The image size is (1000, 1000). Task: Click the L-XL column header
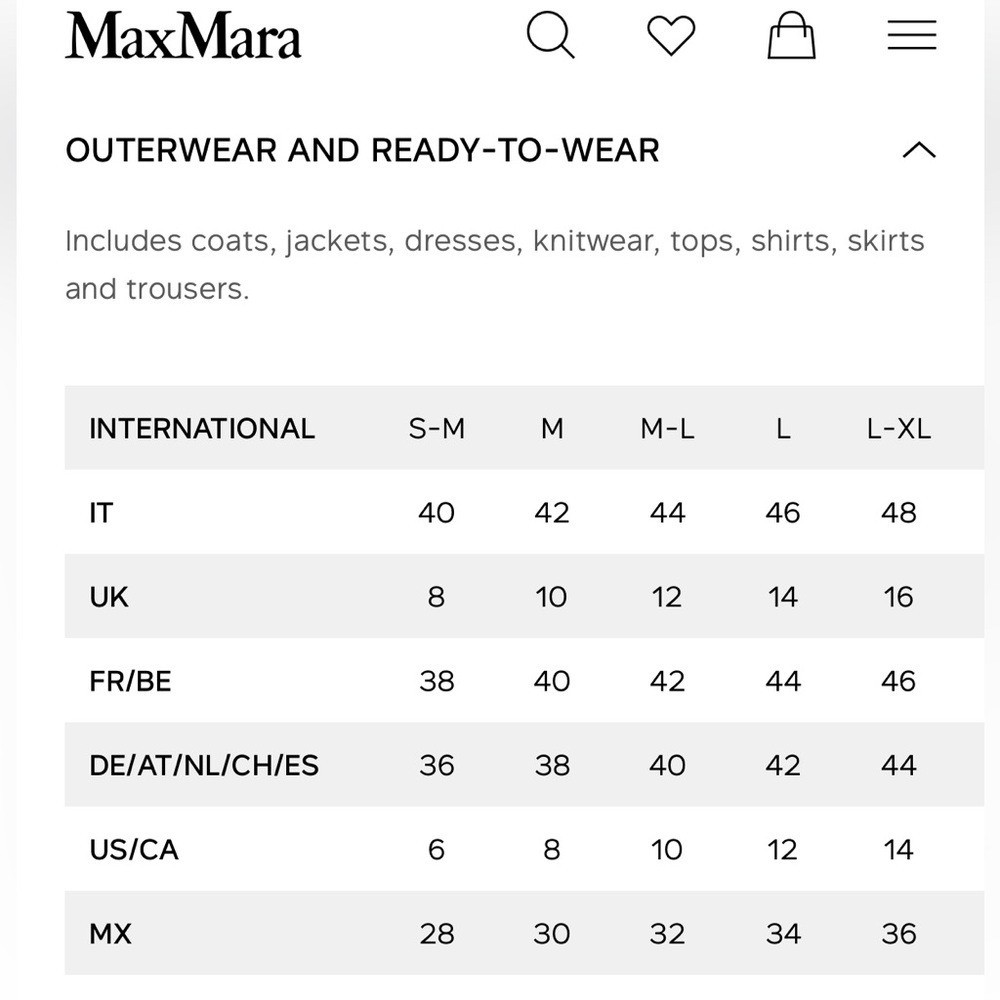899,429
